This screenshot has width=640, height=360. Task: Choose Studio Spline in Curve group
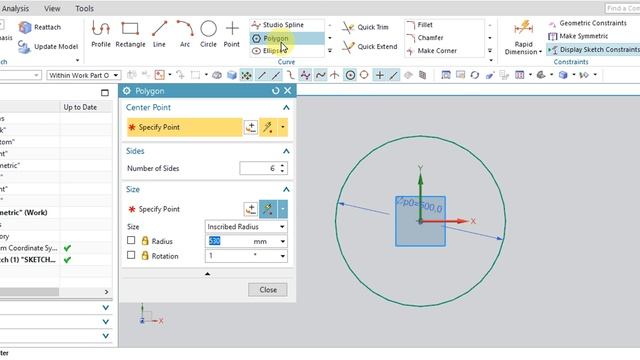point(287,25)
